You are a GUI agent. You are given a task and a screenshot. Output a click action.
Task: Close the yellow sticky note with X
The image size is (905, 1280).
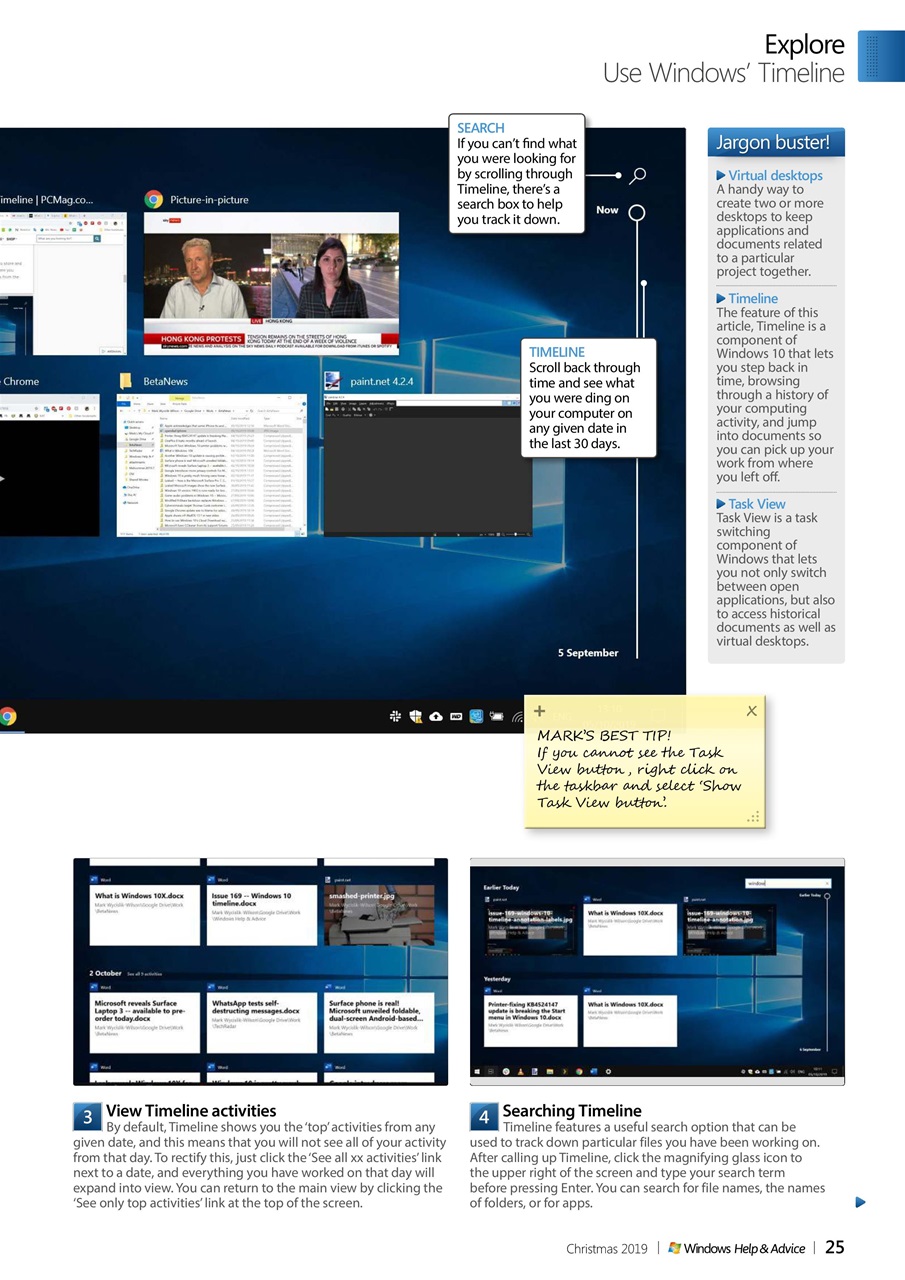click(752, 711)
